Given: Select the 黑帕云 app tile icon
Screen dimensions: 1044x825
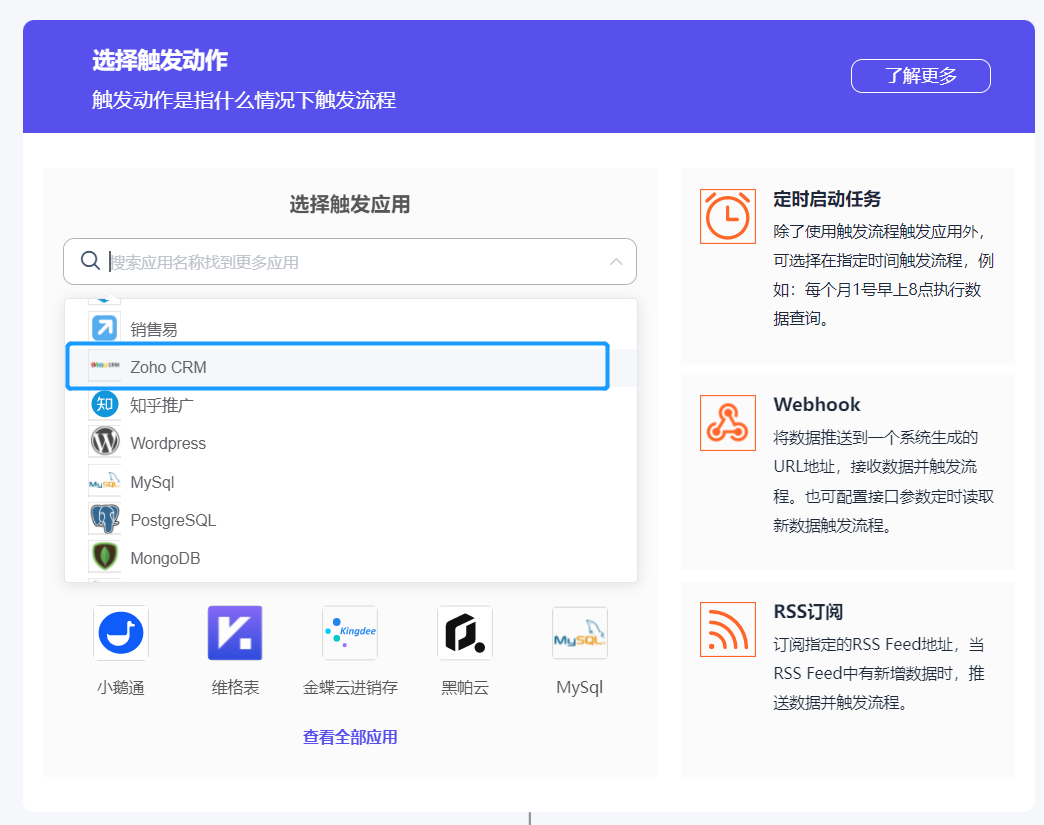Looking at the screenshot, I should [465, 633].
